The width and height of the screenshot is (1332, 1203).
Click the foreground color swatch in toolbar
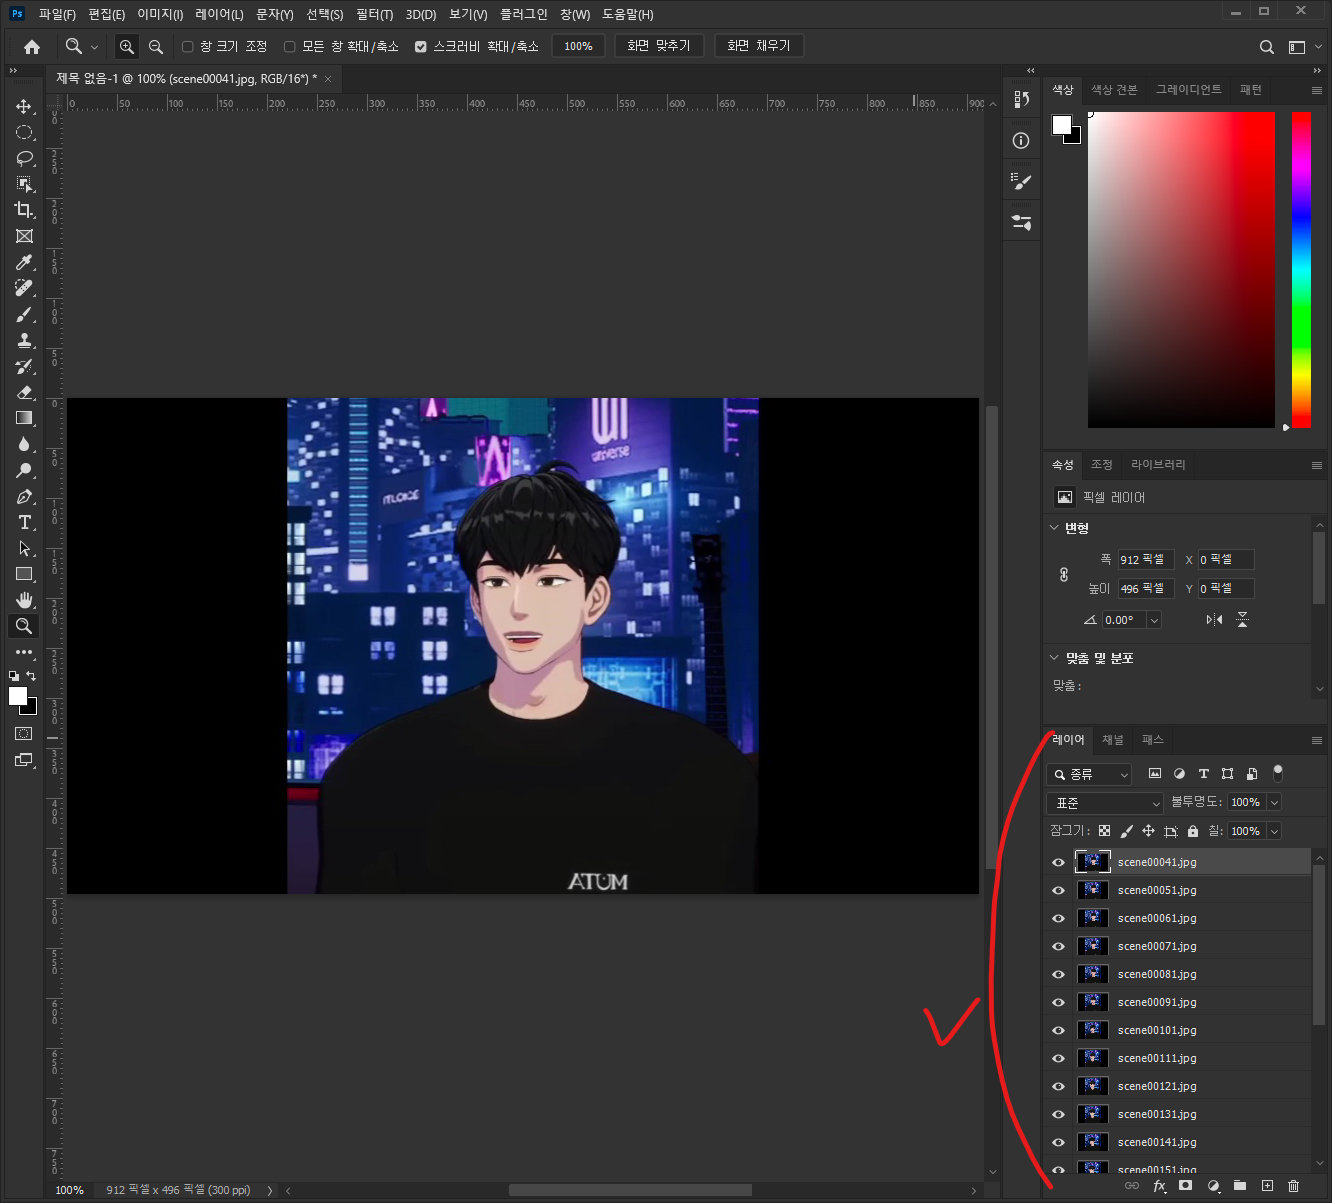coord(18,697)
